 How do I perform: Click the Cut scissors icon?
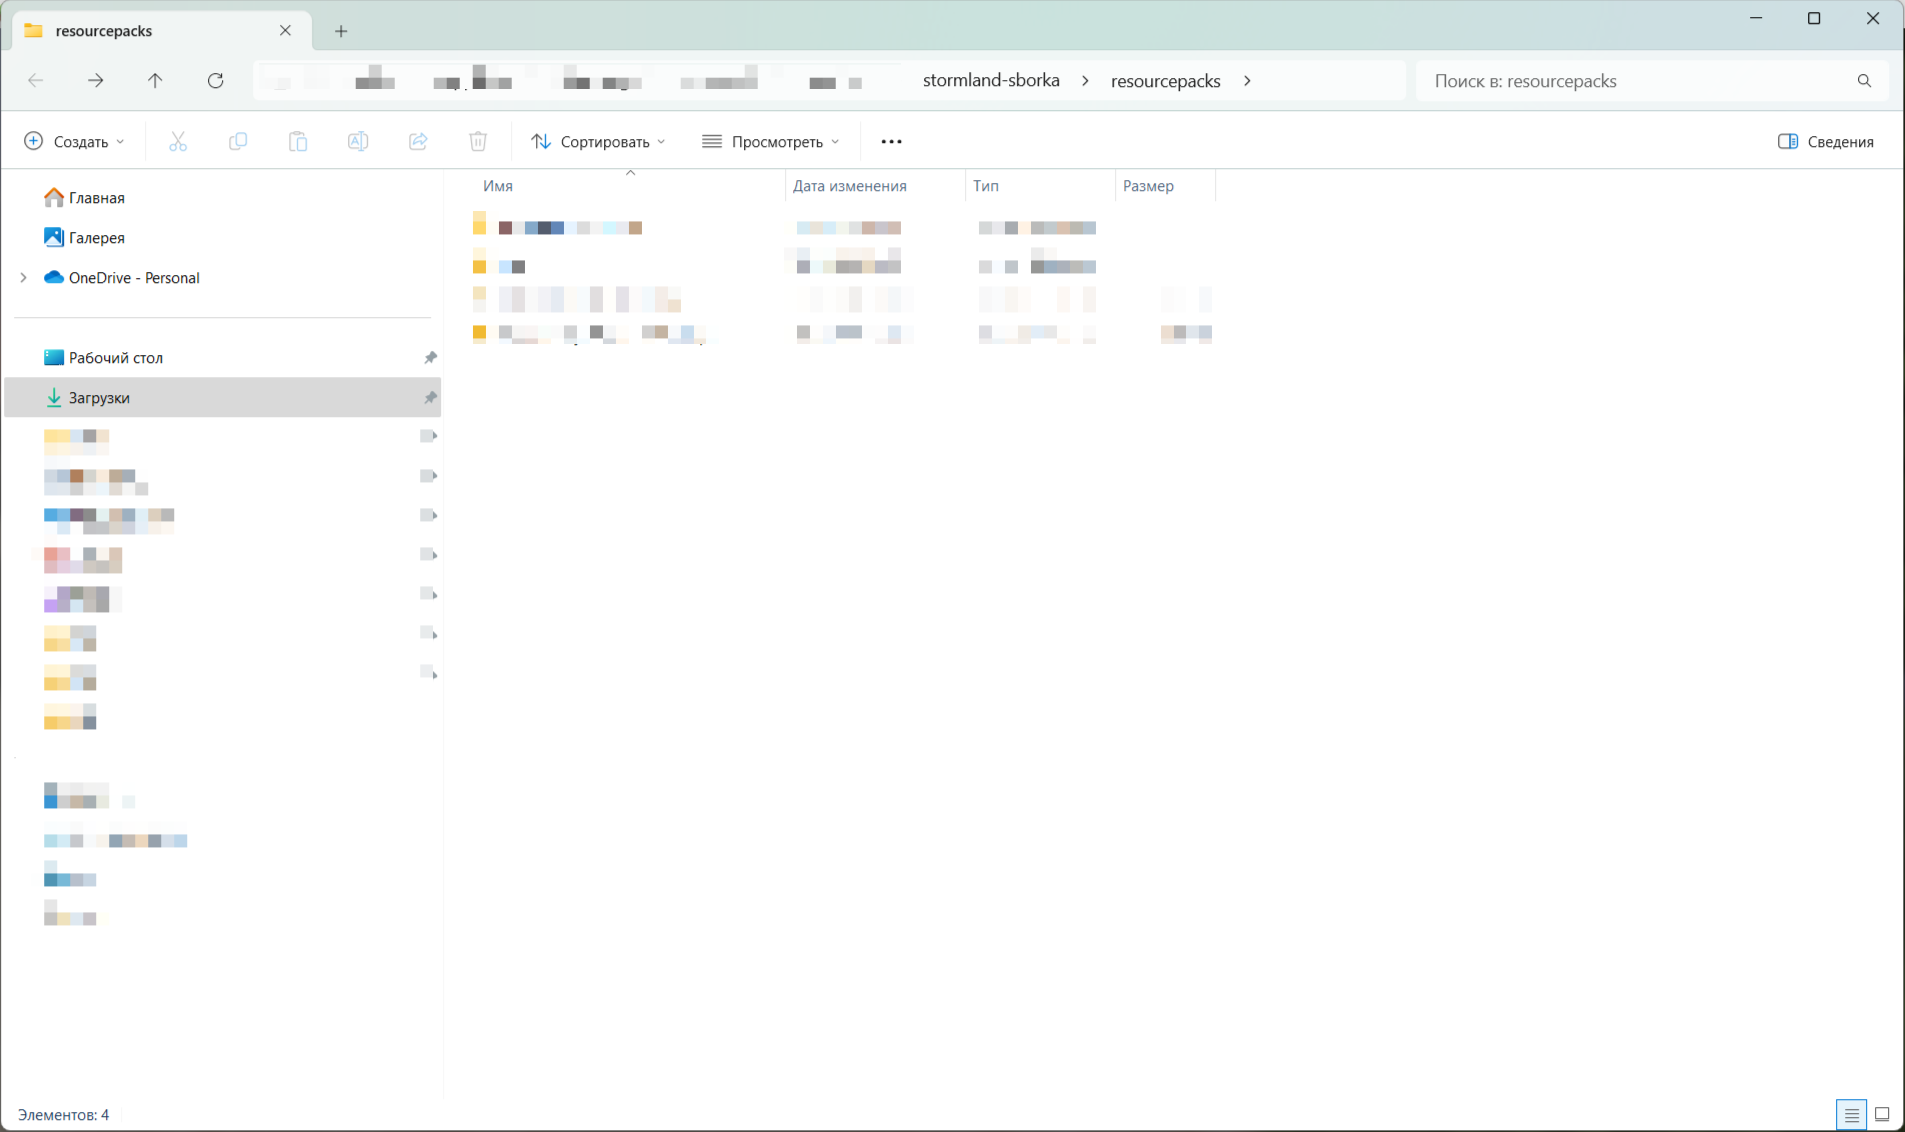[178, 142]
